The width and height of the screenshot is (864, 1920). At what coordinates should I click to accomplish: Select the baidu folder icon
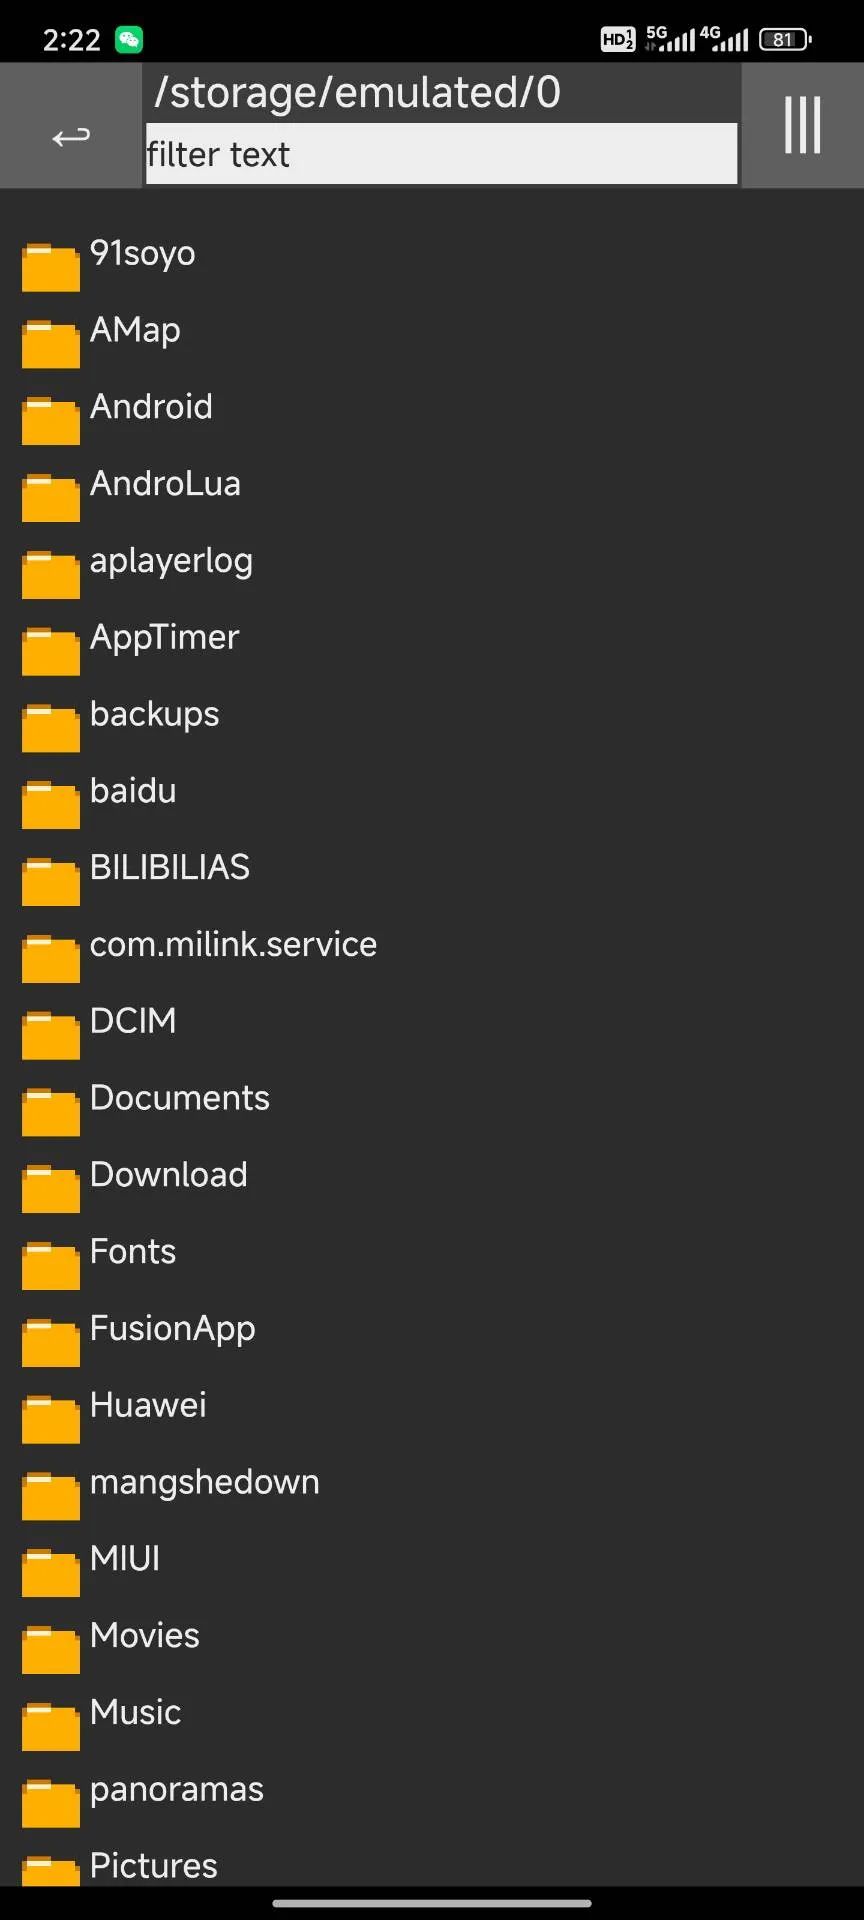51,805
